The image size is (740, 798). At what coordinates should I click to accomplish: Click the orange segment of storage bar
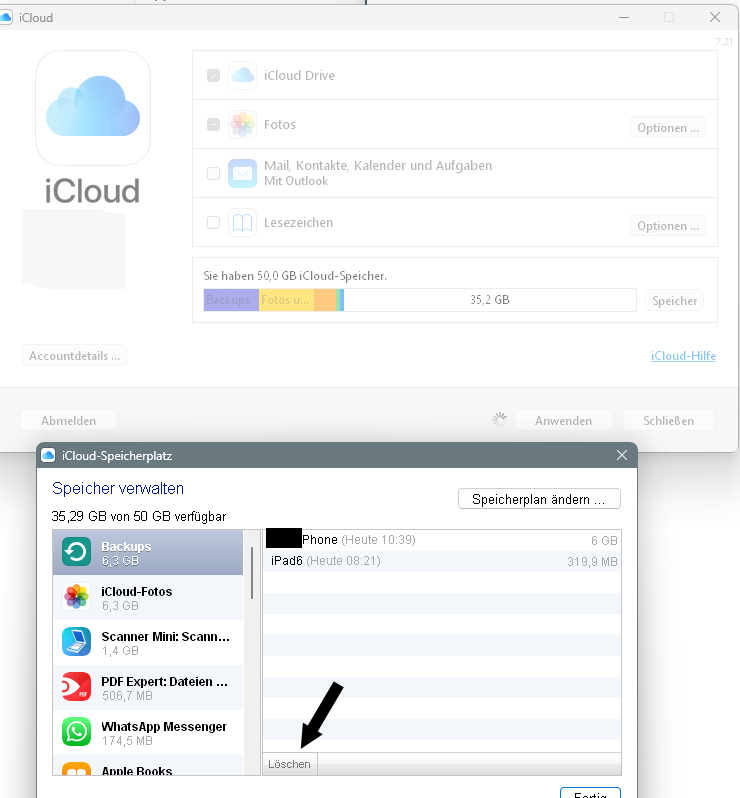coord(325,300)
